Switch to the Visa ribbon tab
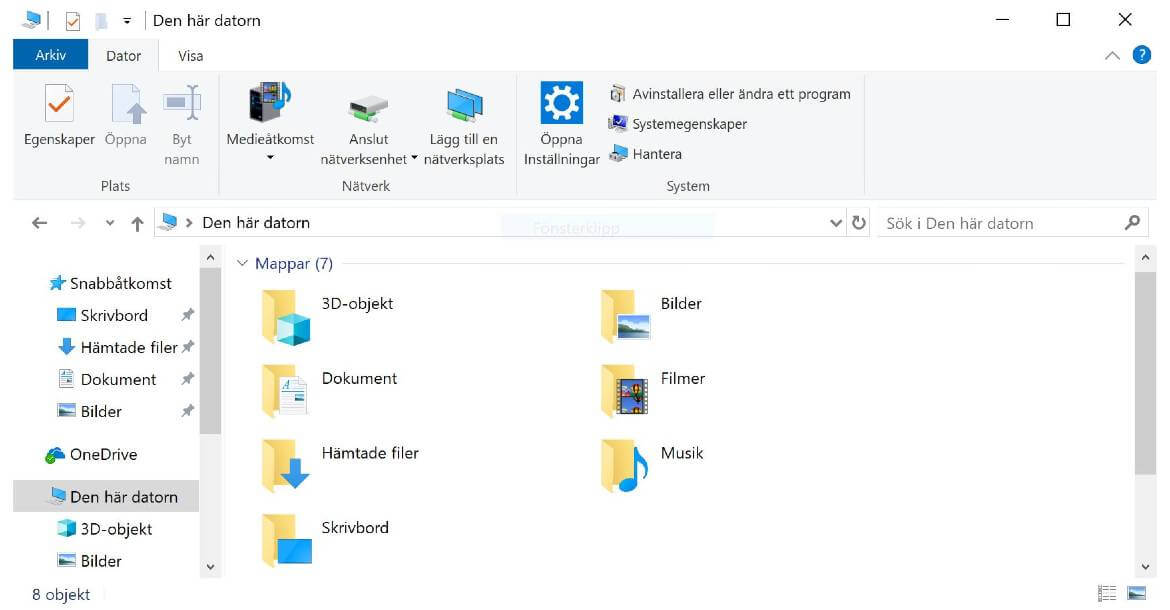The width and height of the screenshot is (1170, 610). pos(190,55)
